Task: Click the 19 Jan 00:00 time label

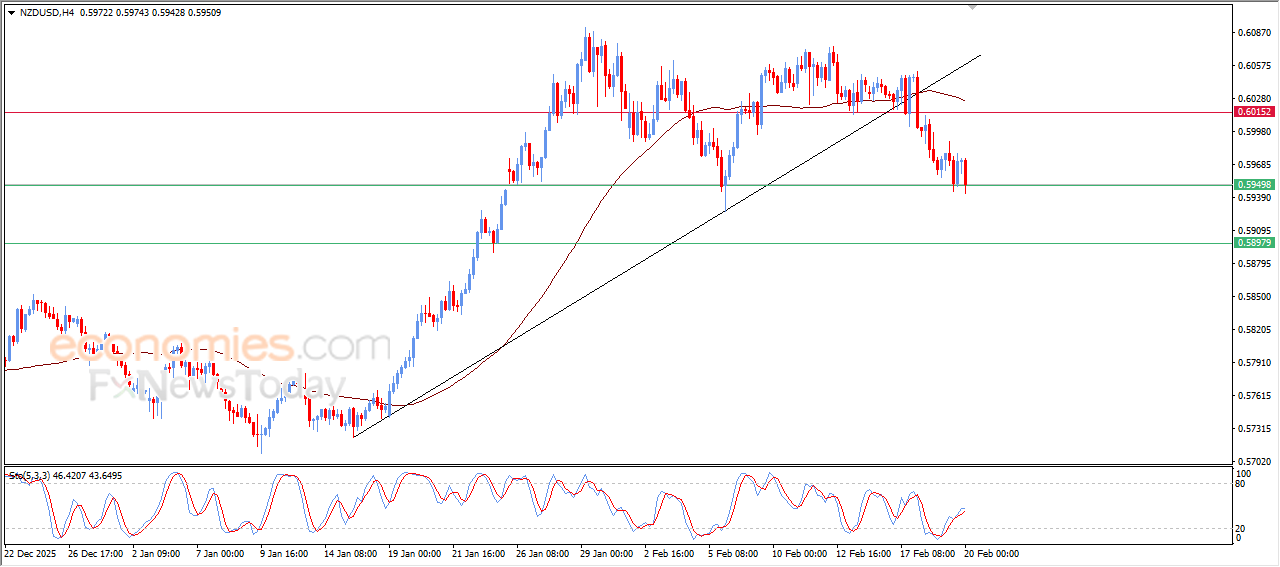Action: click(x=414, y=553)
